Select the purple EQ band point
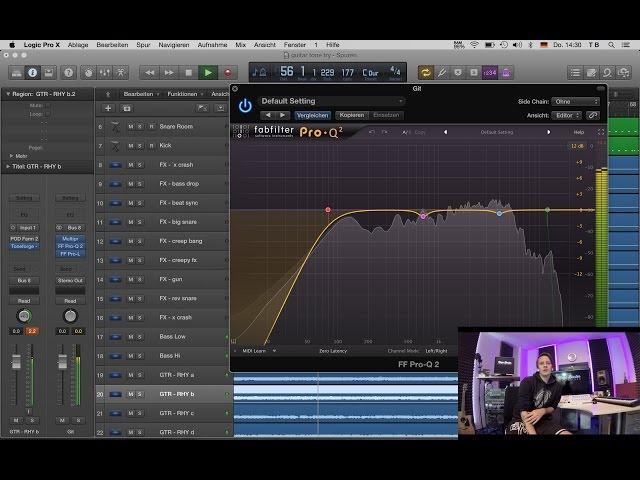 tap(423, 216)
